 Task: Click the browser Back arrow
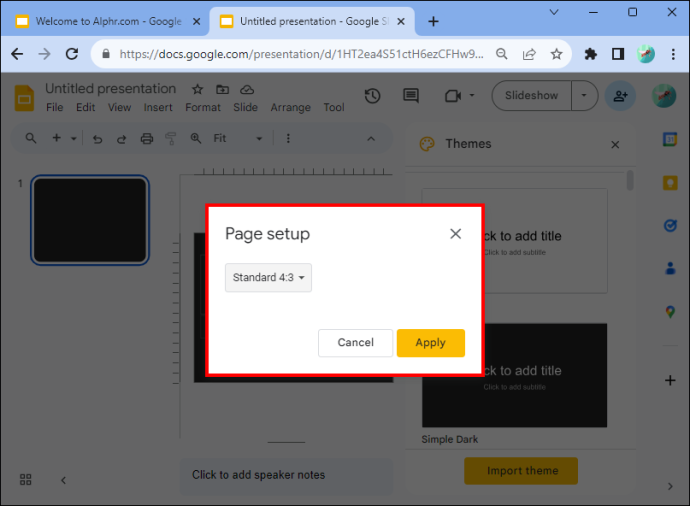pyautogui.click(x=17, y=54)
